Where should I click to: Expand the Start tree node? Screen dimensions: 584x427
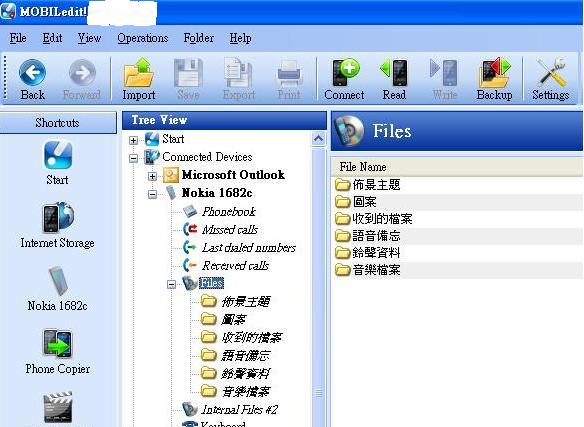[x=133, y=140]
